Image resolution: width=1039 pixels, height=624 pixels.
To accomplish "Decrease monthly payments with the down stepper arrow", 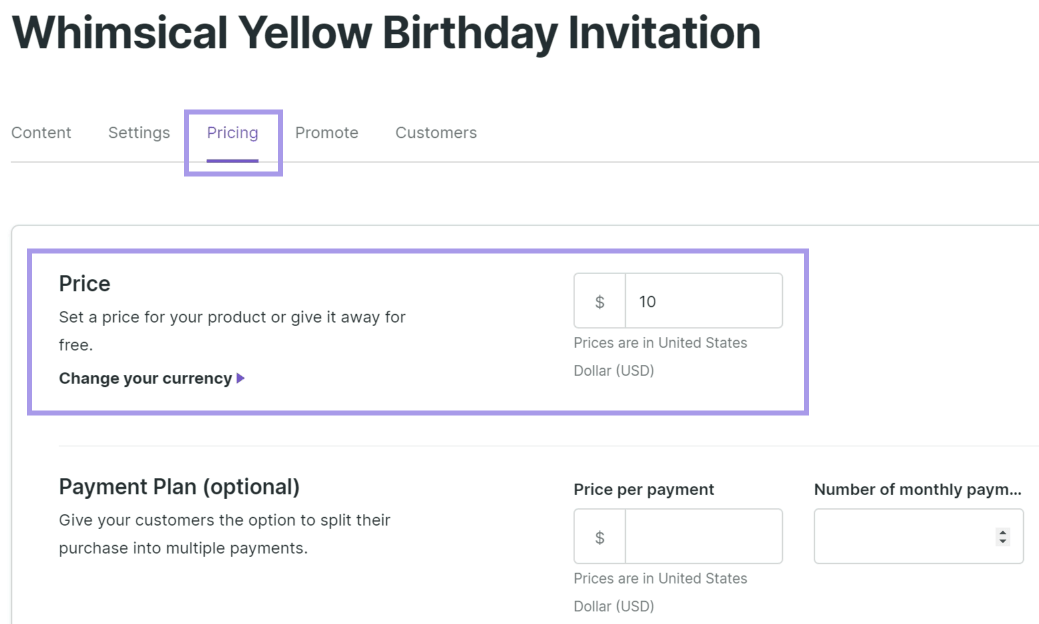I will click(1003, 542).
